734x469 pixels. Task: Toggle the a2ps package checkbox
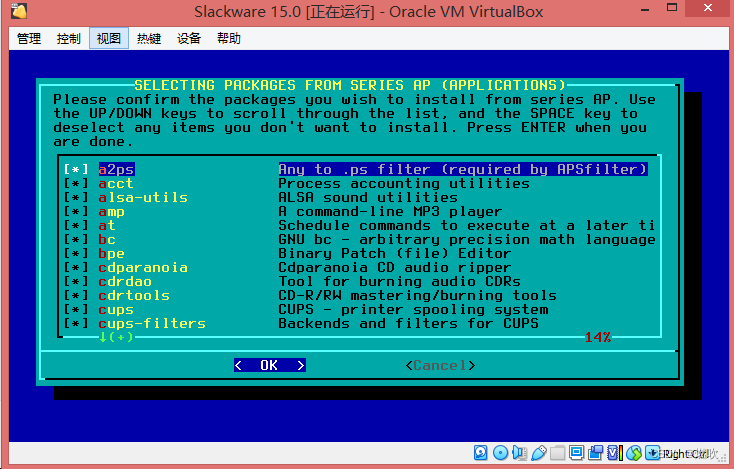[76, 169]
